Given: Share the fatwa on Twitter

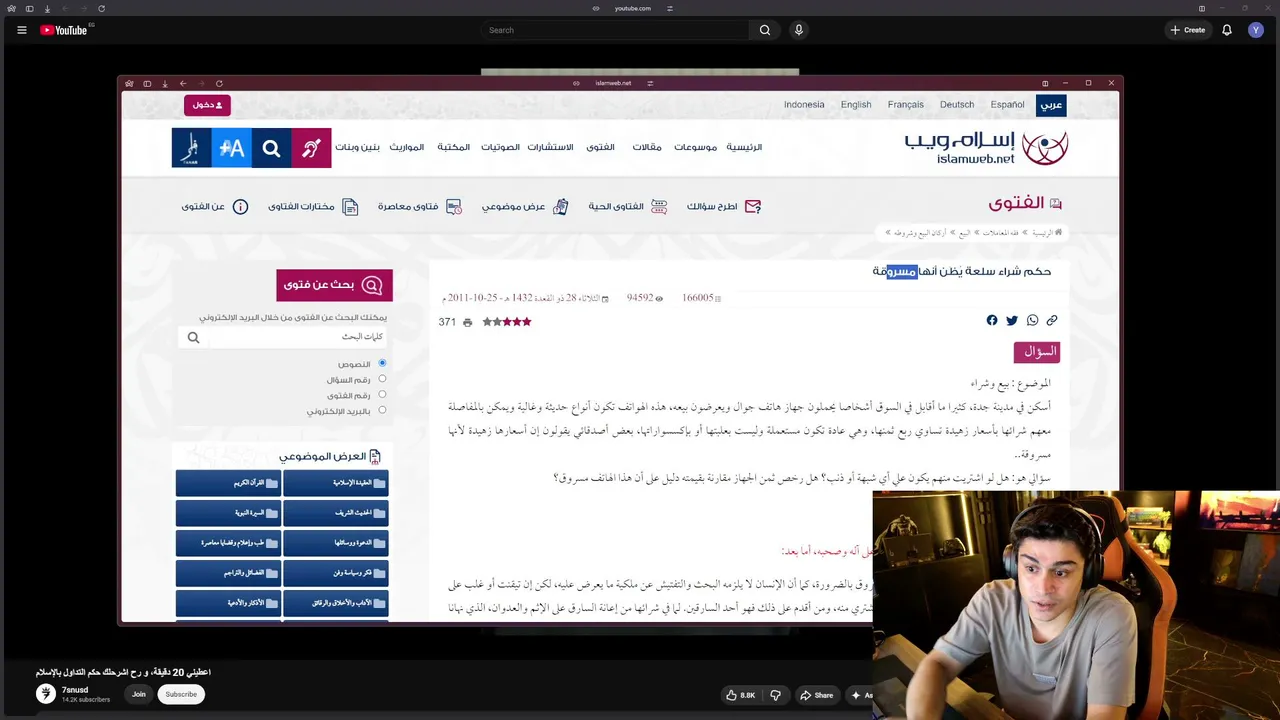Looking at the screenshot, I should (x=1012, y=321).
